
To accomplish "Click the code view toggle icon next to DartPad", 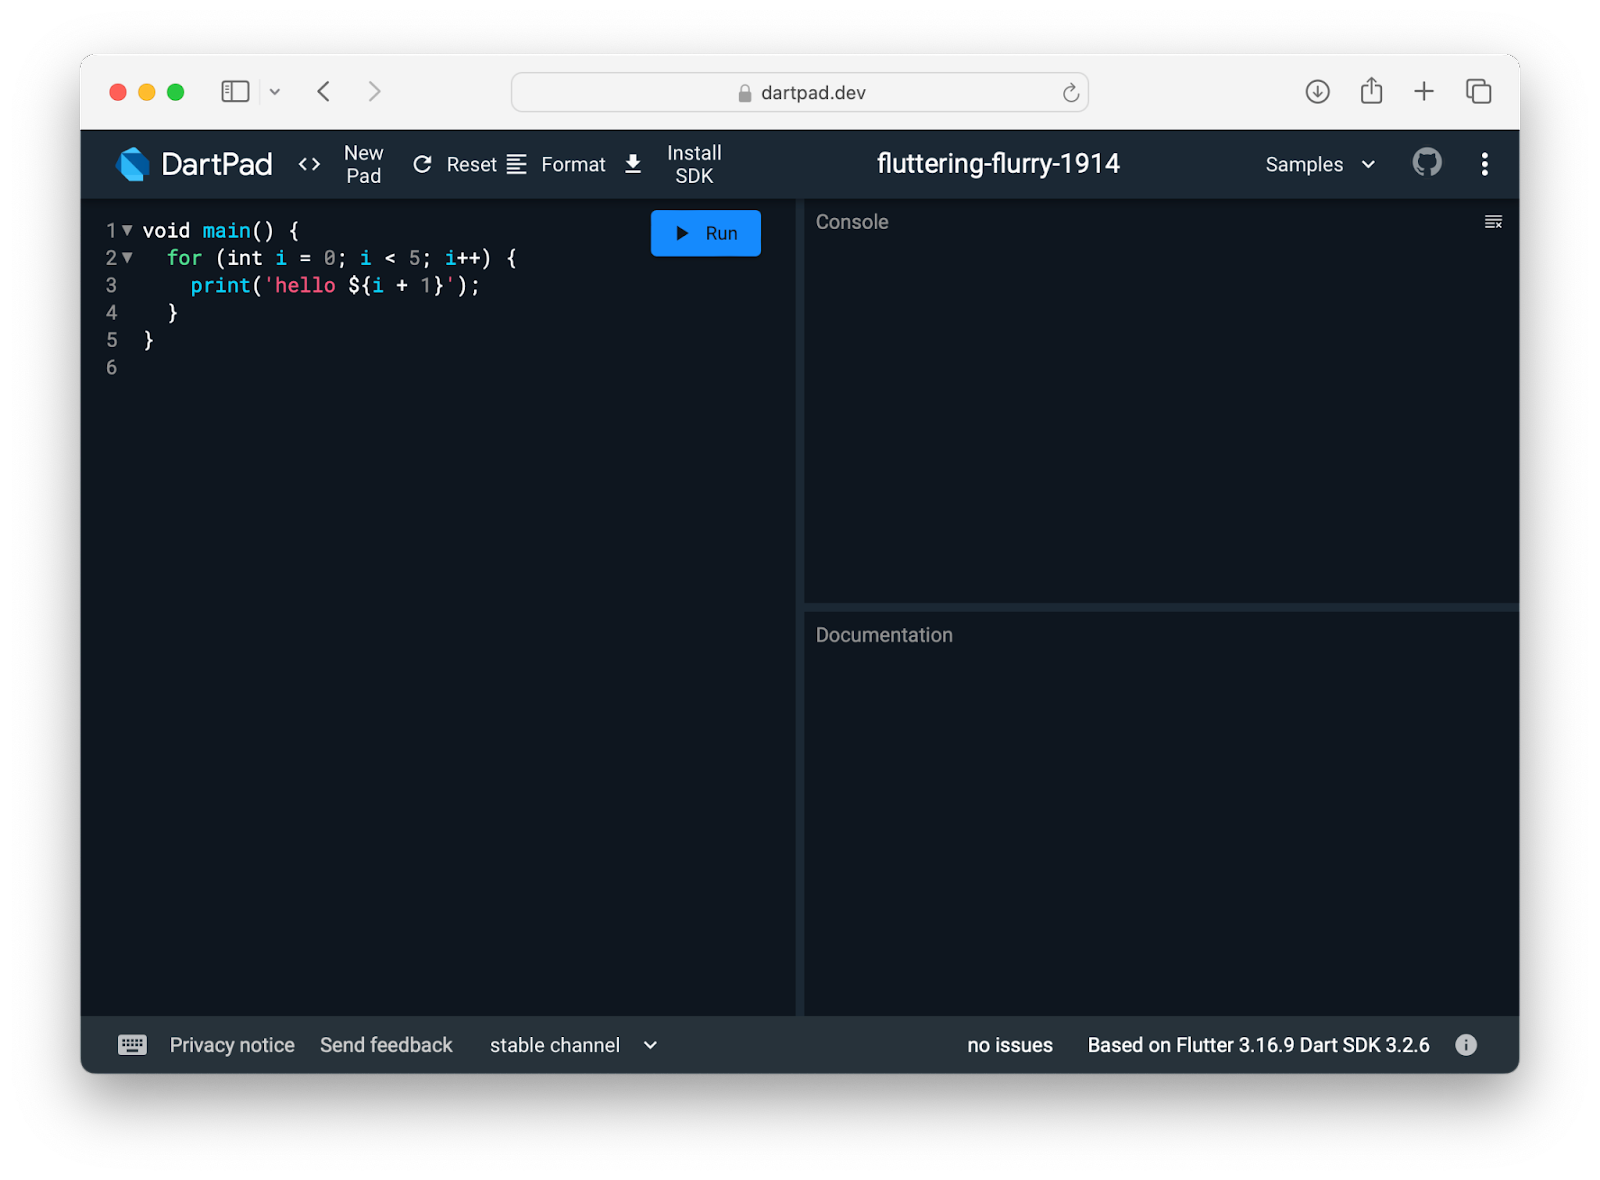I will [x=309, y=164].
